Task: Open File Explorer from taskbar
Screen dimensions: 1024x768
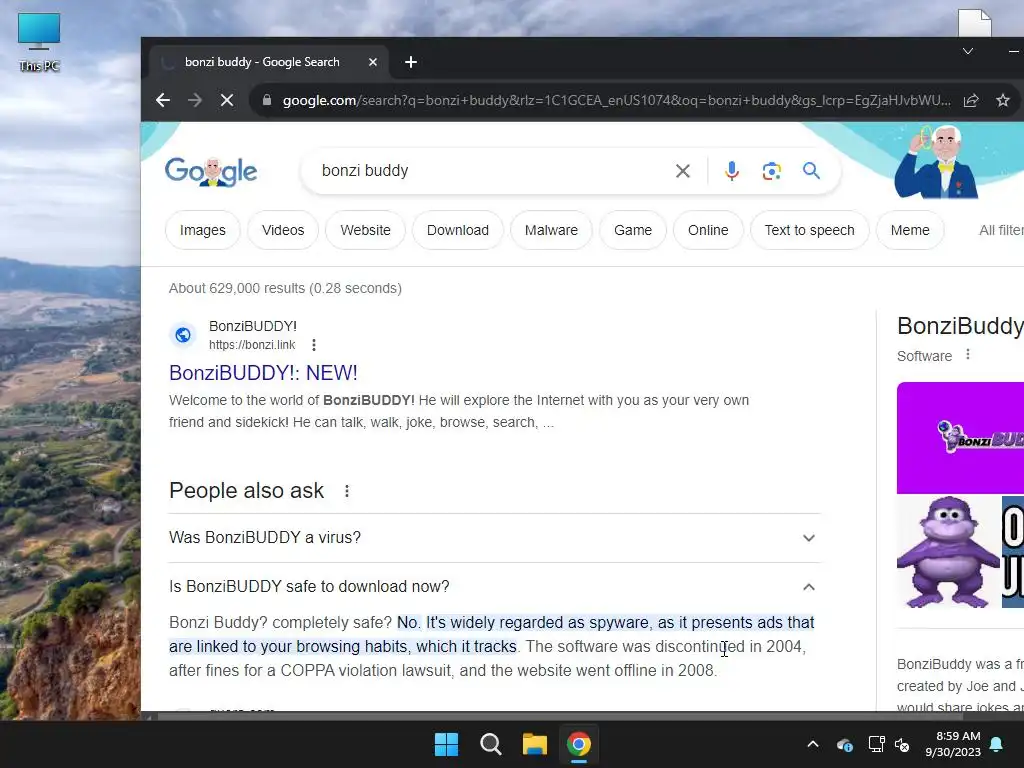Action: (535, 744)
